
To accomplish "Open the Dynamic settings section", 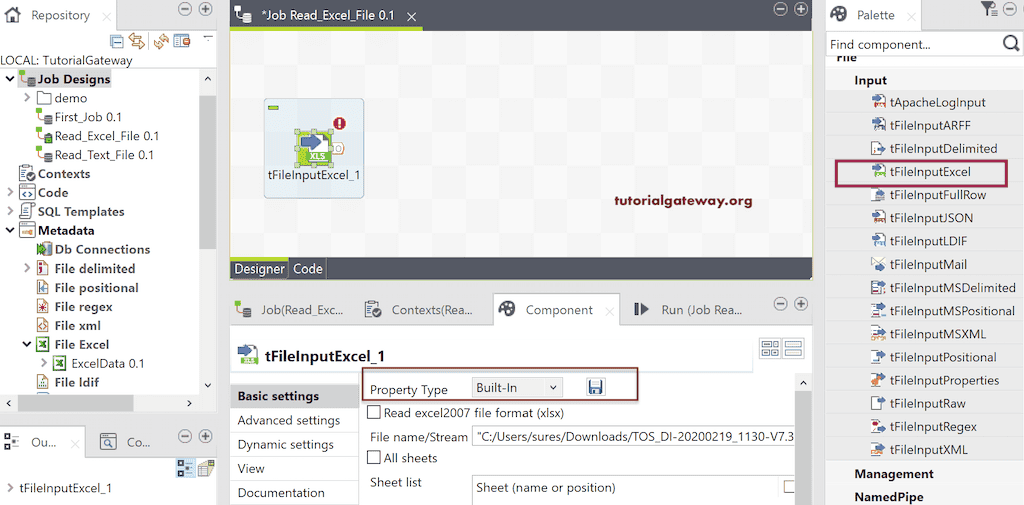I will 294,444.
